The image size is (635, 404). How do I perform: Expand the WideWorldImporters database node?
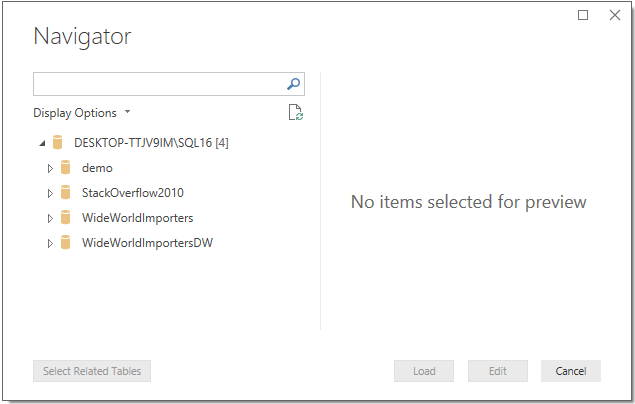[x=50, y=218]
